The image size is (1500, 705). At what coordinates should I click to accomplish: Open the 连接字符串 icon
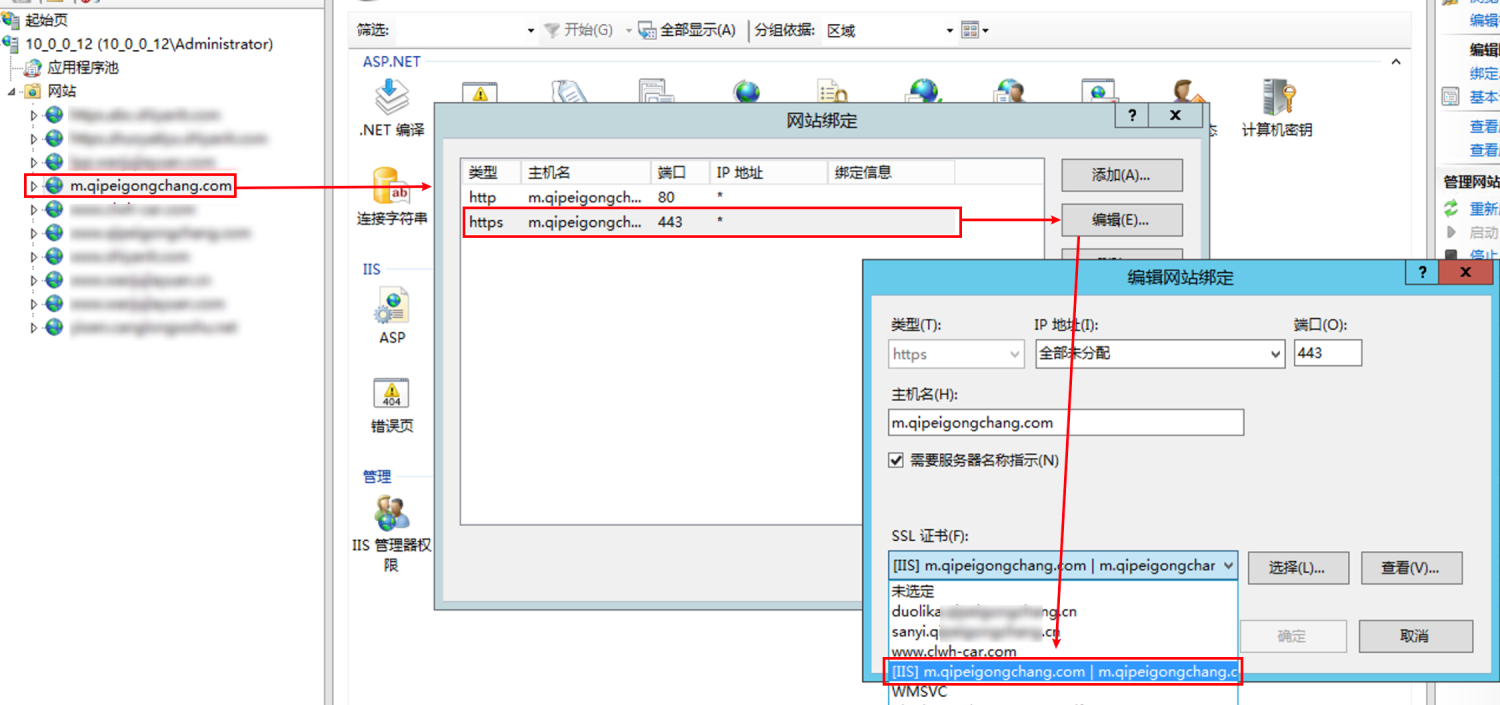click(391, 187)
